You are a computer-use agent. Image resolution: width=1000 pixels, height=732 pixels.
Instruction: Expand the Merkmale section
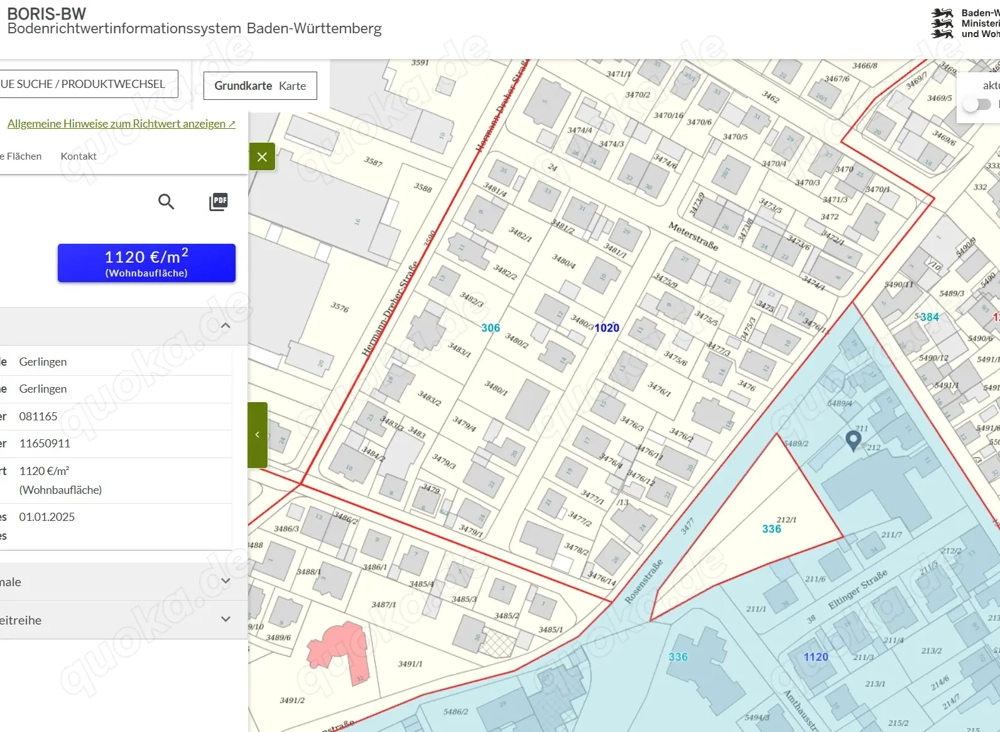coord(226,581)
